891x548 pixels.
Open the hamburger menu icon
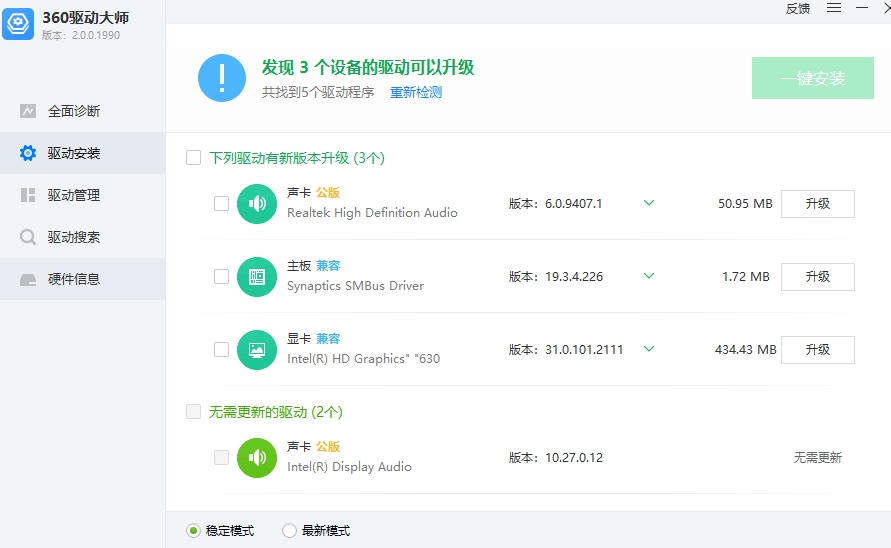(x=834, y=8)
